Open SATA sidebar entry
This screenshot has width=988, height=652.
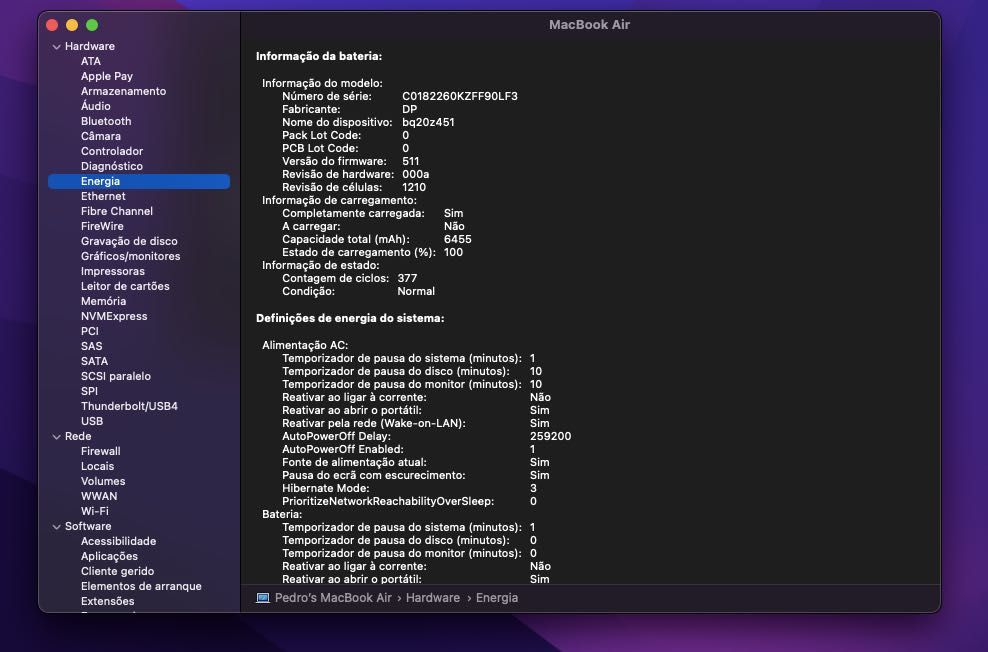[x=95, y=362]
